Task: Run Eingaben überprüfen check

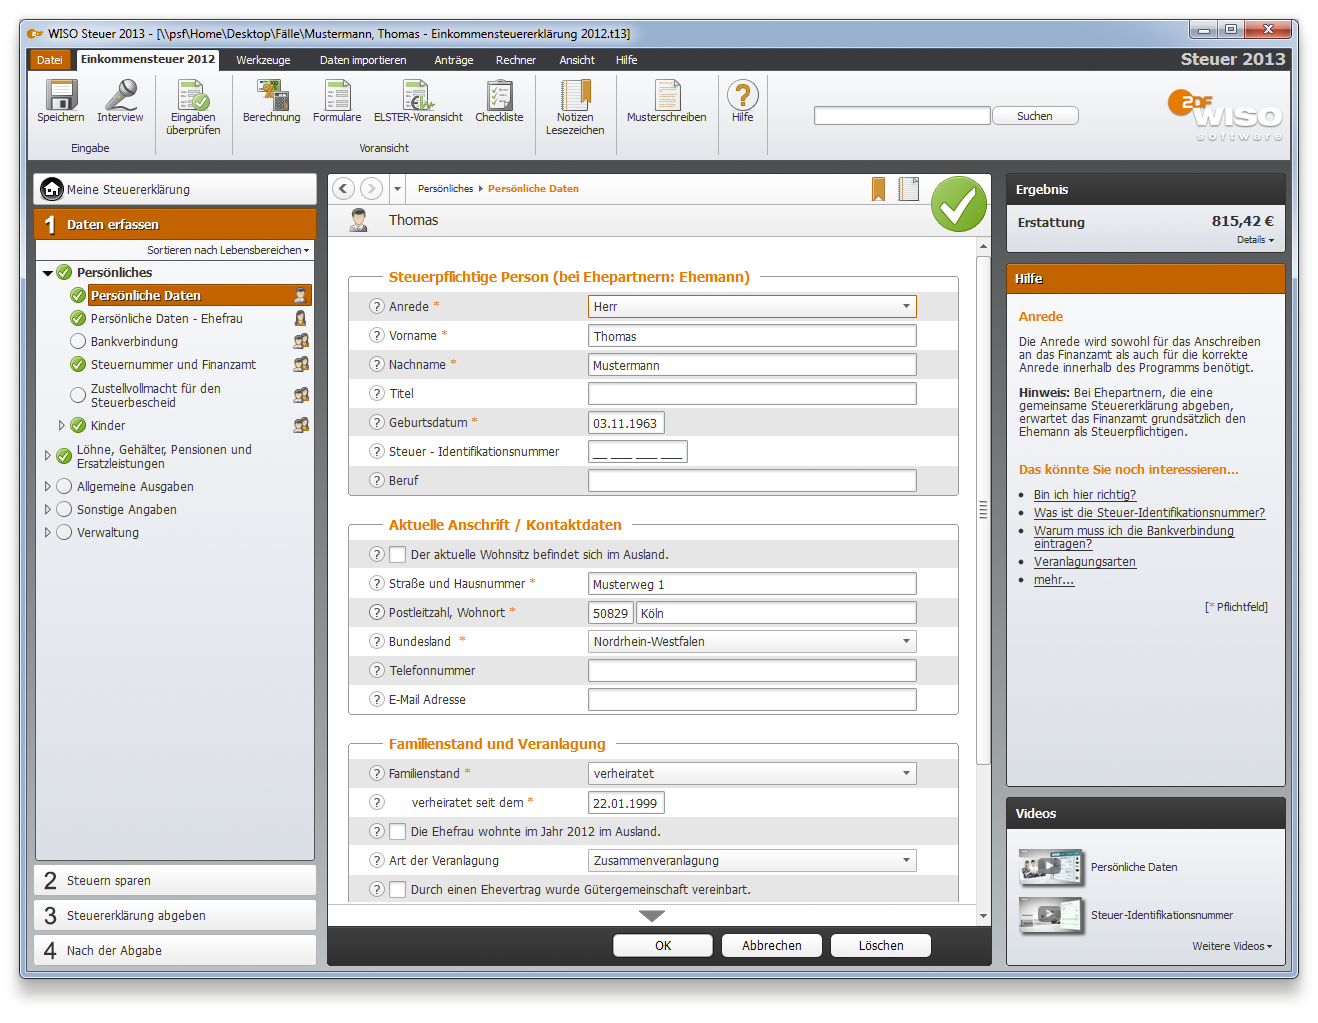Action: (193, 97)
